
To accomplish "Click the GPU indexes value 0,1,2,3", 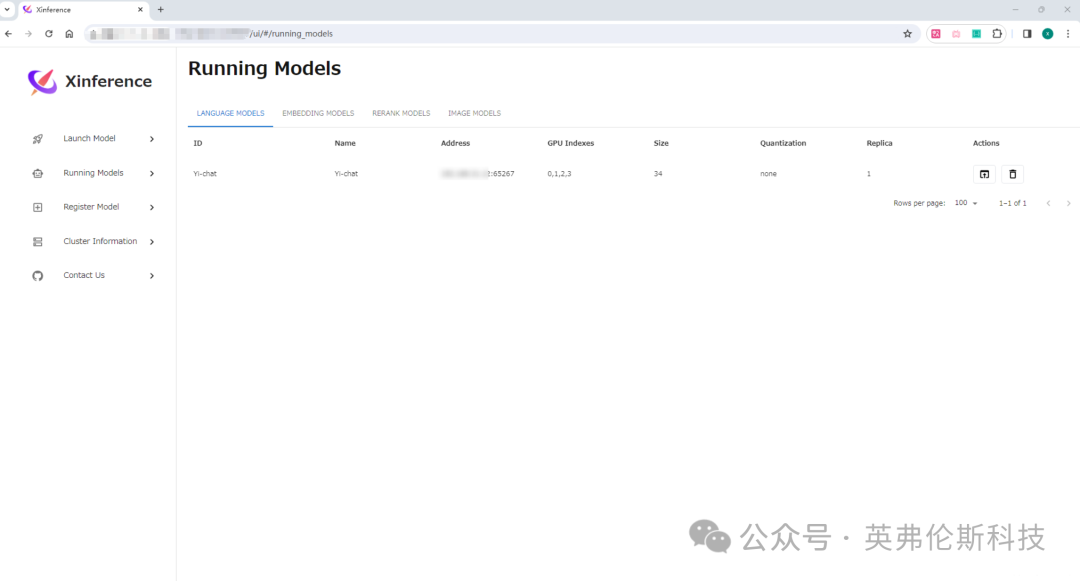I will click(559, 173).
